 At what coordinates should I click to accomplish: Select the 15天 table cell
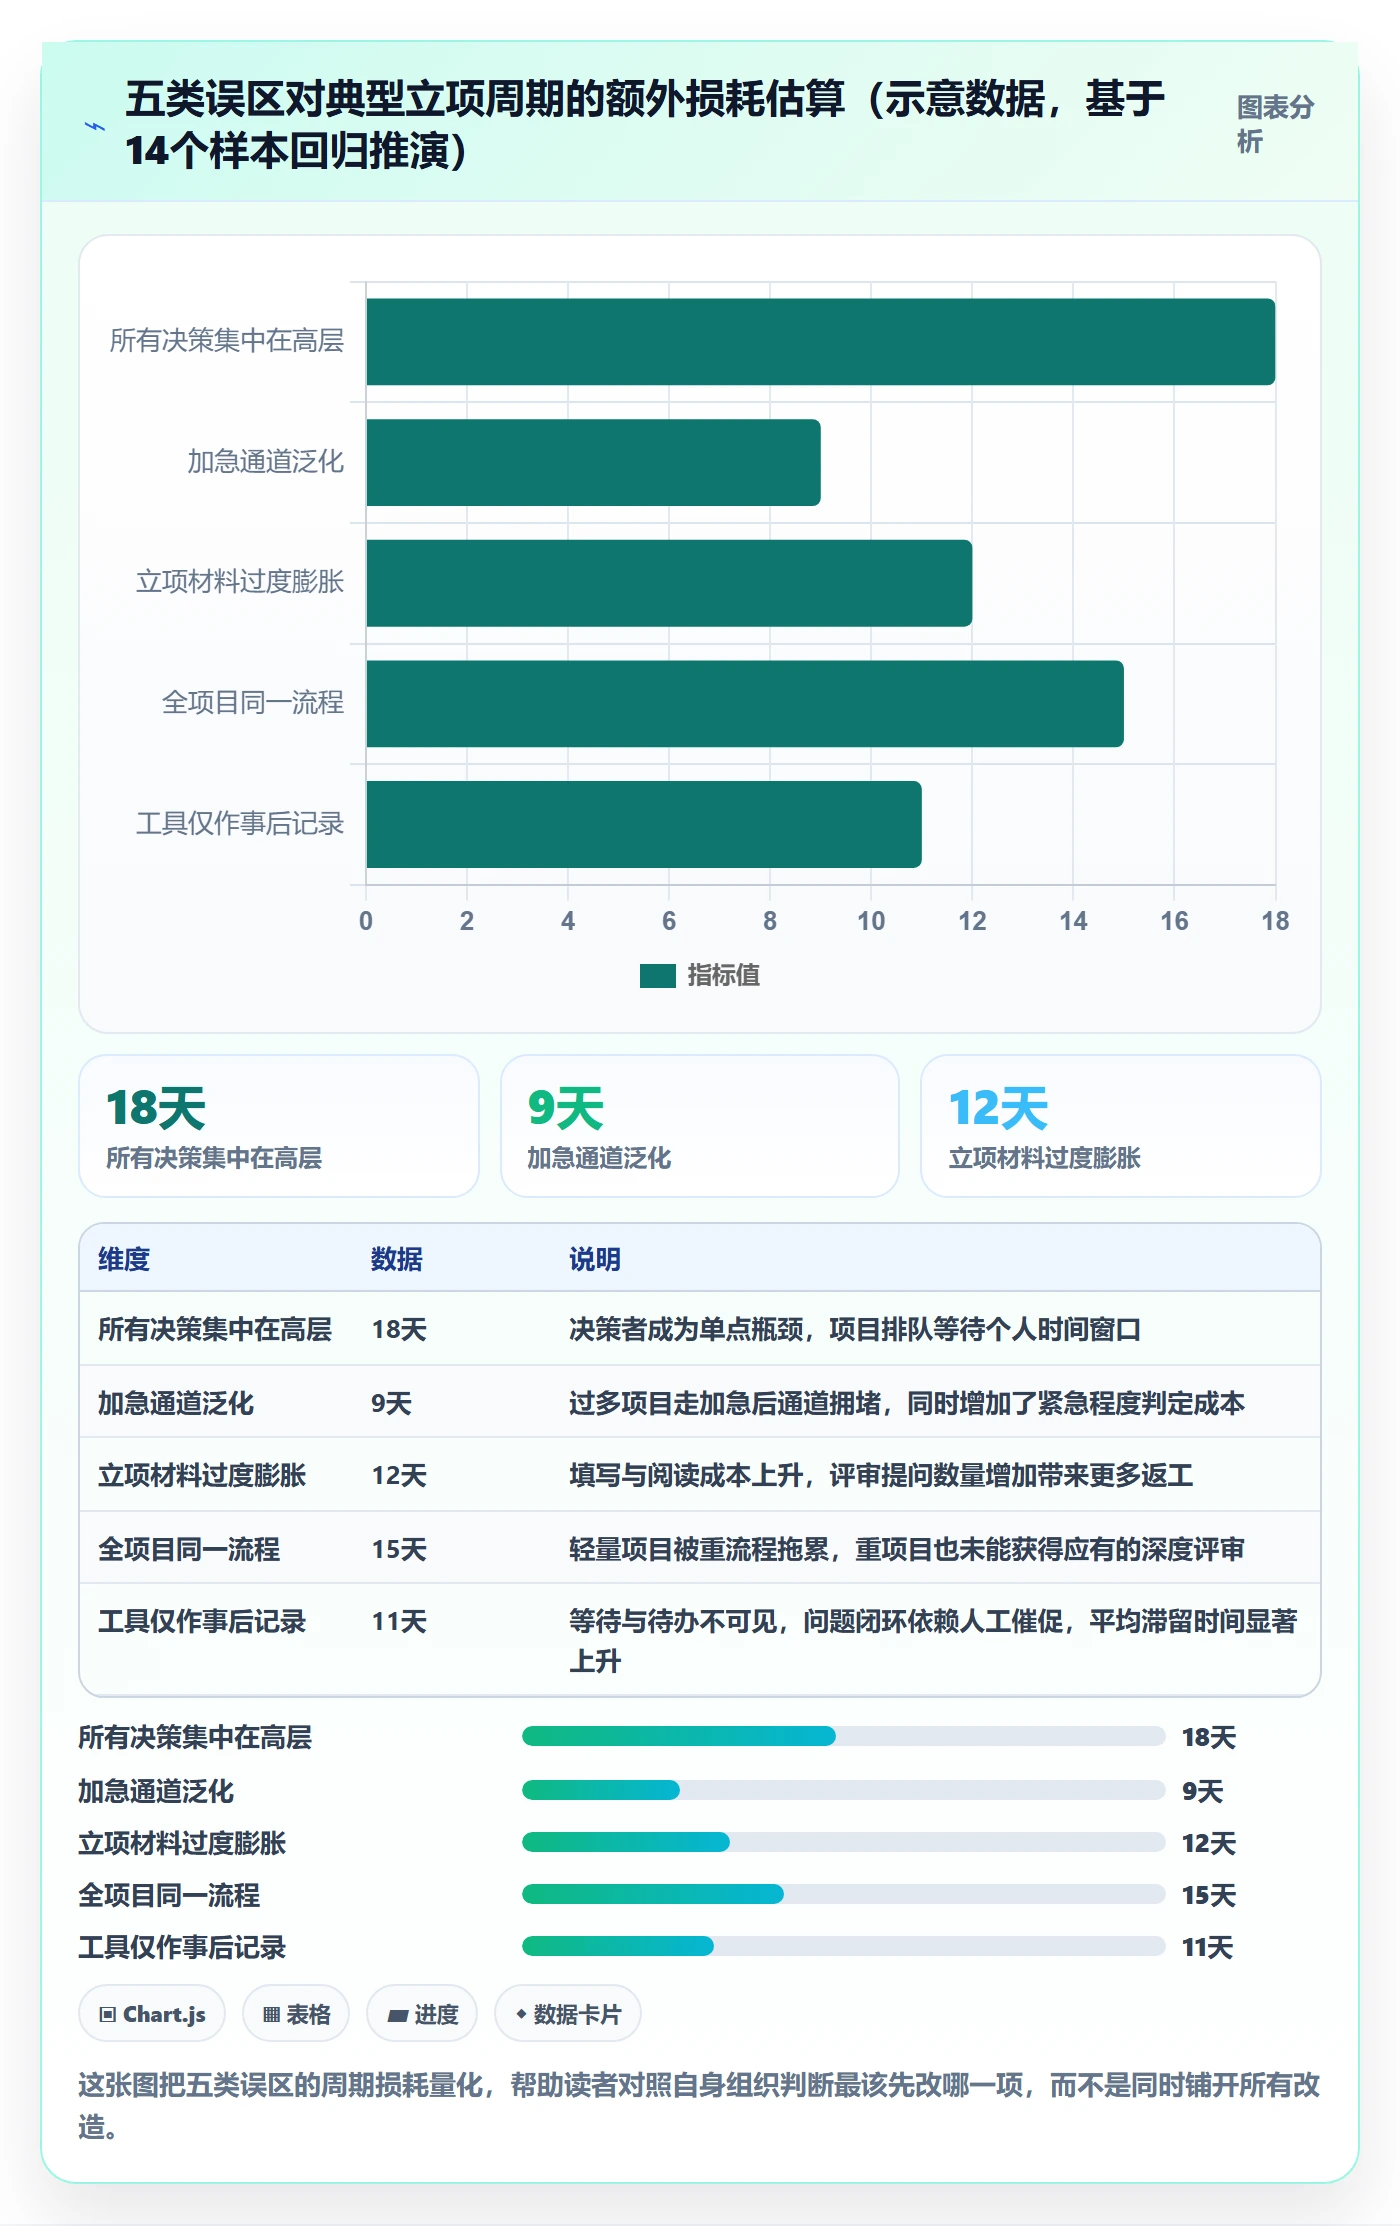pos(399,1549)
